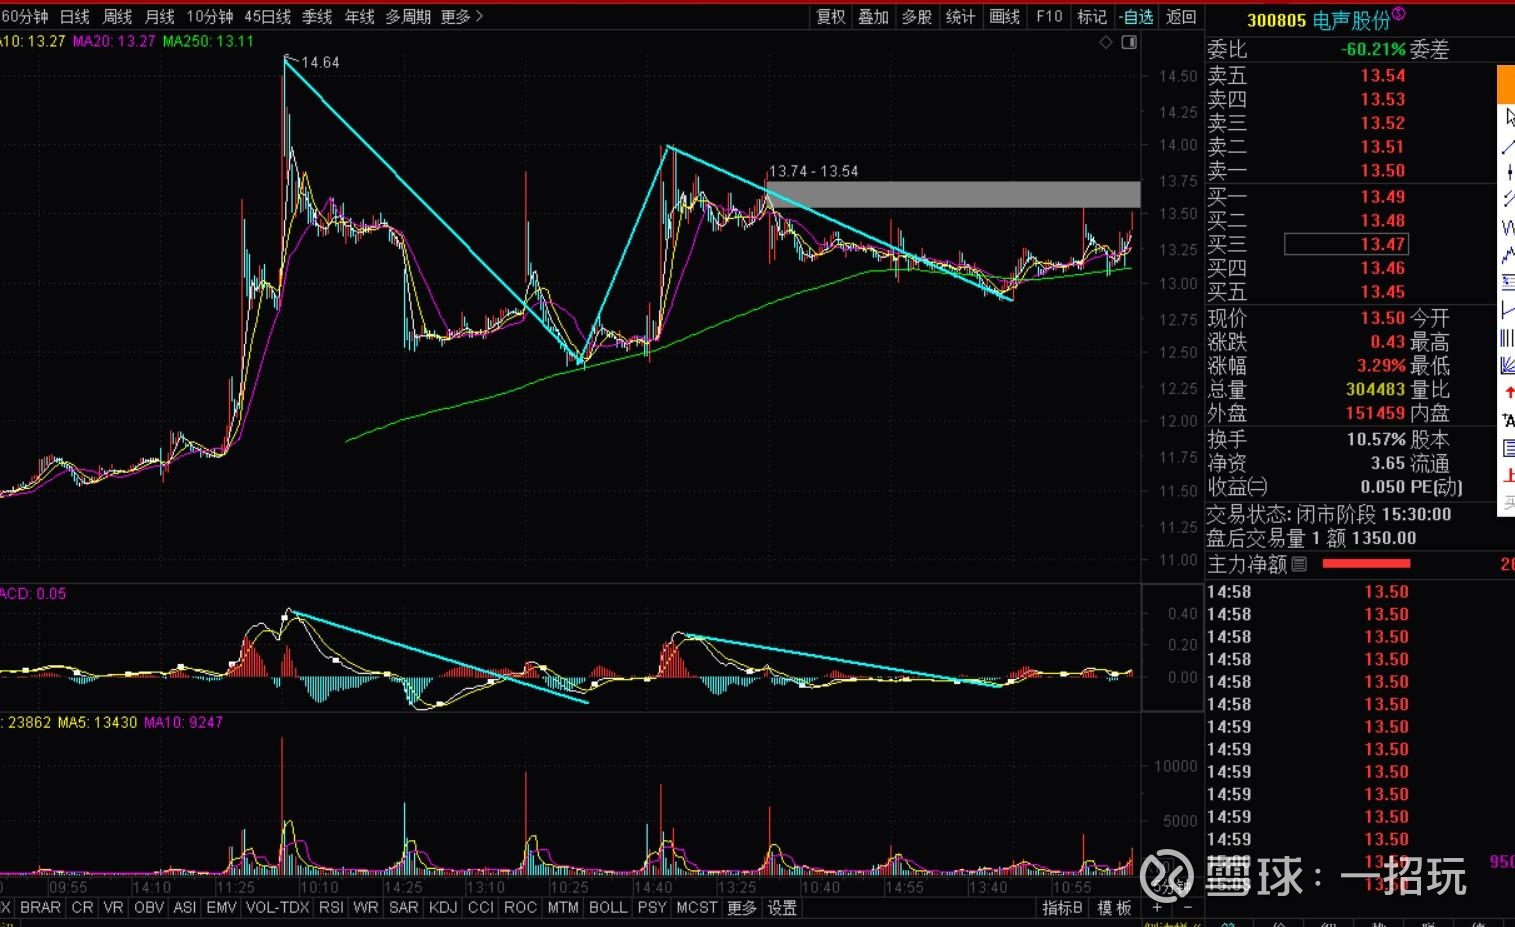
Task: Select the 10分钟 period tab
Action: pyautogui.click(x=210, y=16)
